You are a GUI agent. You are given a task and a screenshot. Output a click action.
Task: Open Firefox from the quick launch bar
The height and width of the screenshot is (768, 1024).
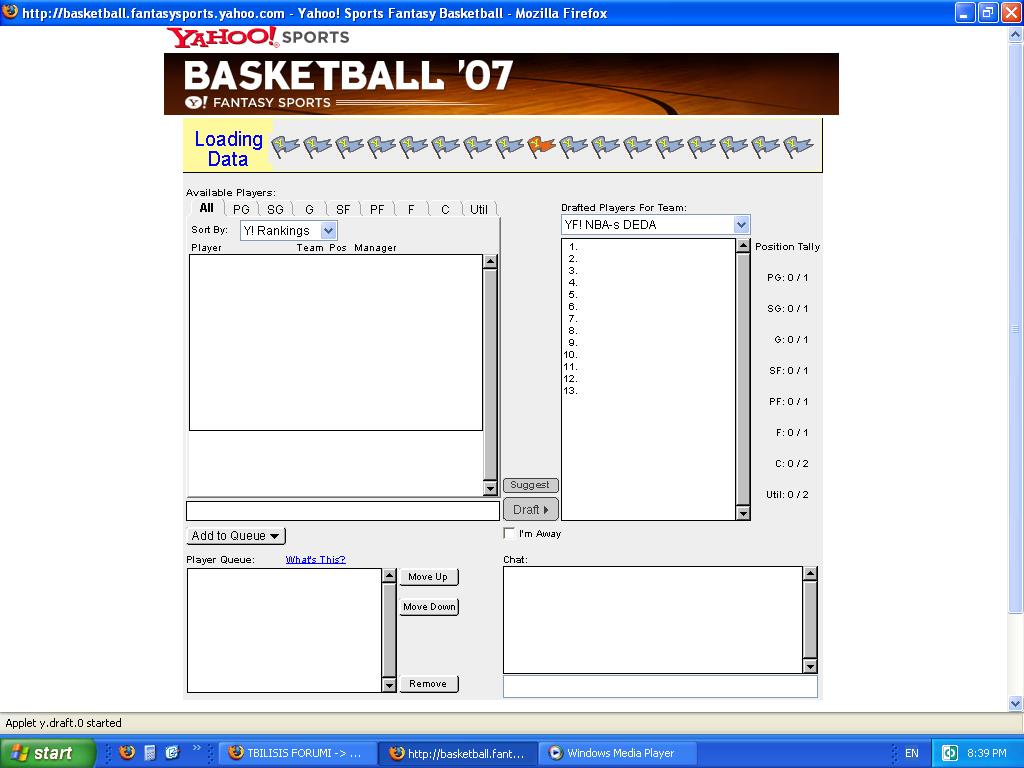pyautogui.click(x=126, y=753)
